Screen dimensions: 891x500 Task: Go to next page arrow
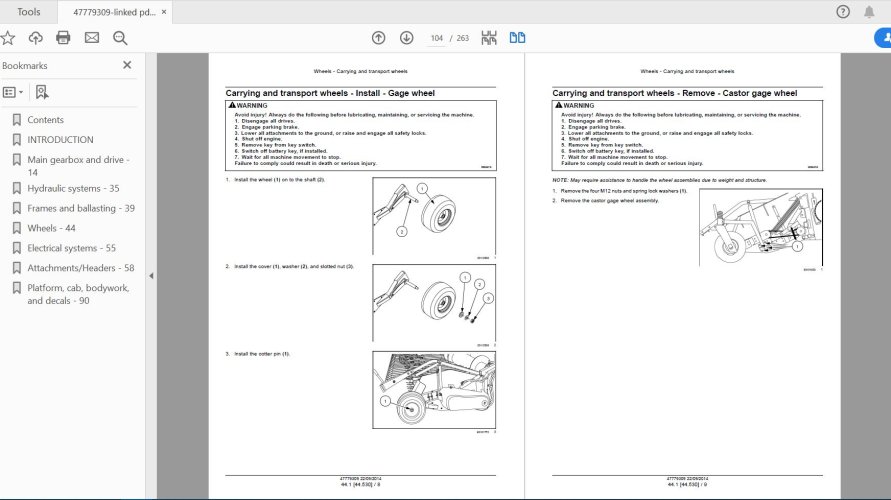click(406, 38)
